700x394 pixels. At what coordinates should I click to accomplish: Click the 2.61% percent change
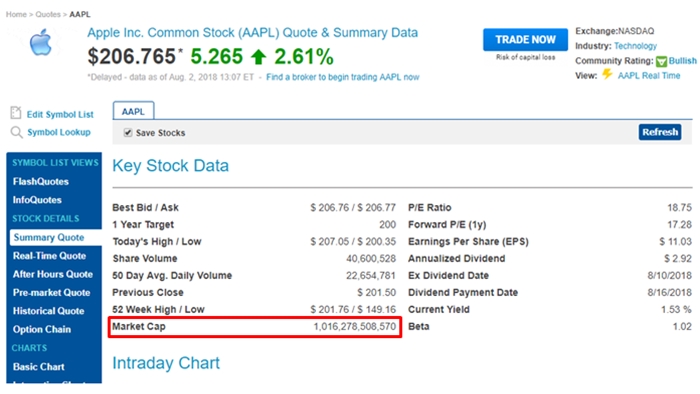(x=304, y=57)
